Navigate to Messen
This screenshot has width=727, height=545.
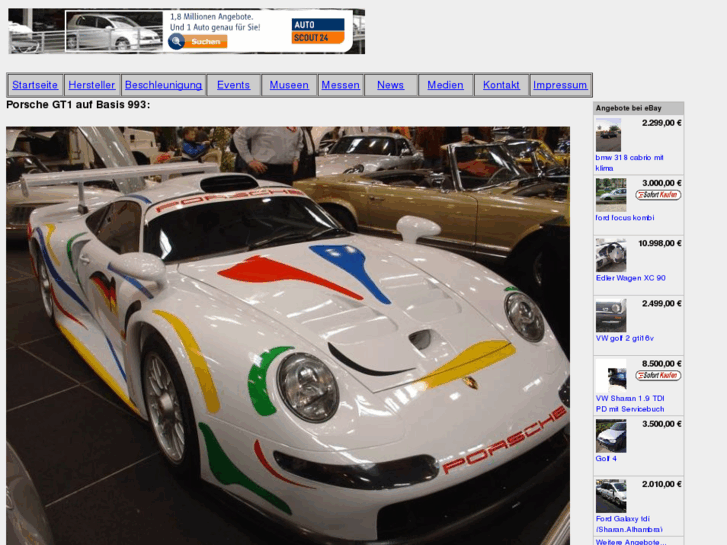coord(340,85)
